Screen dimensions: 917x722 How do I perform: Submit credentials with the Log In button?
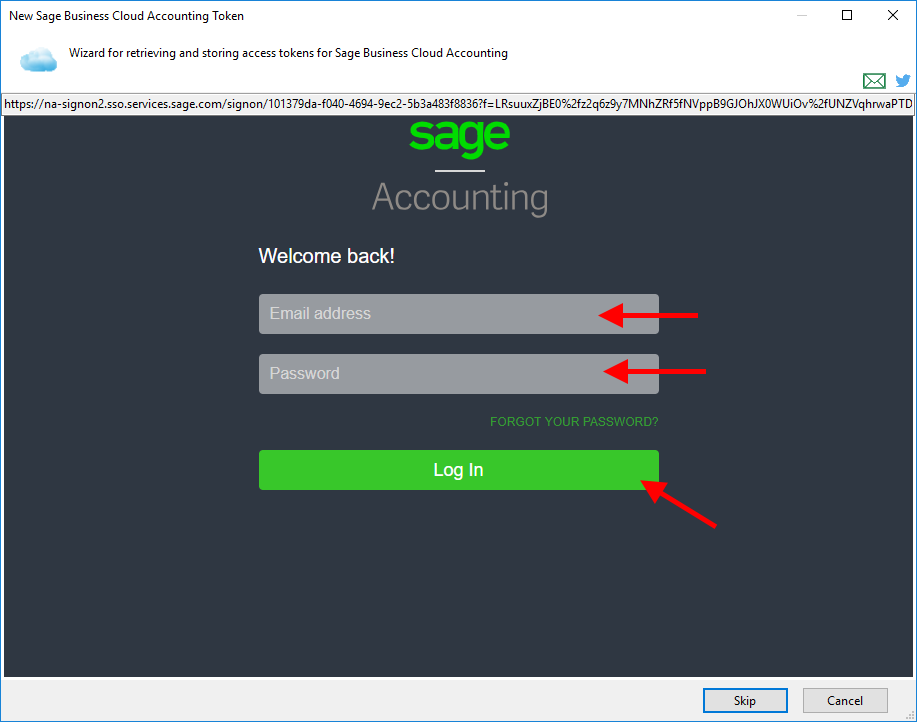[458, 470]
